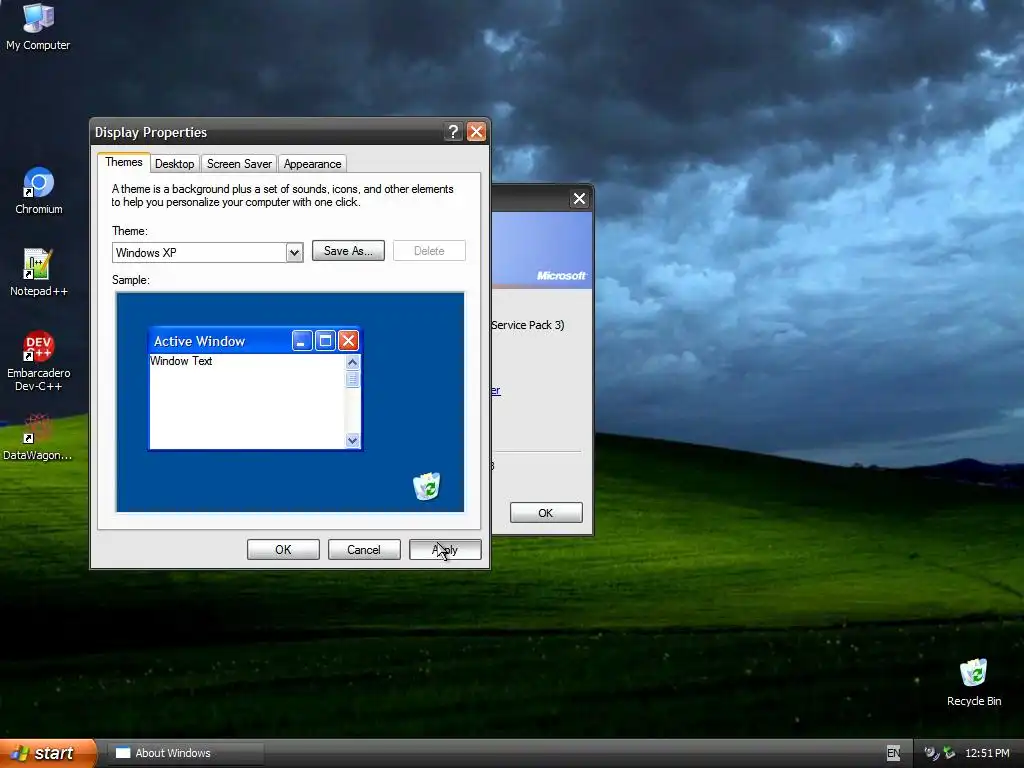This screenshot has height=768, width=1024.
Task: Select the Recycle Bin on the desktop
Action: (x=973, y=682)
